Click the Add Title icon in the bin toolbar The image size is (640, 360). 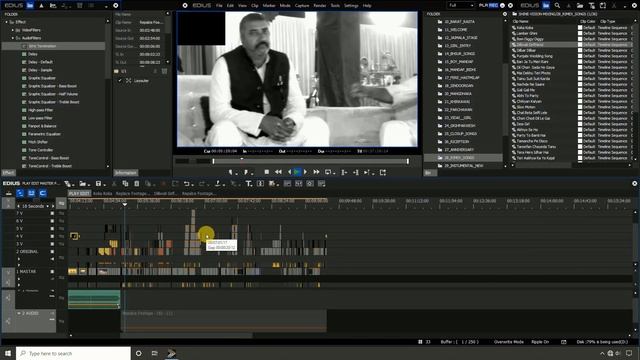[592, 5]
